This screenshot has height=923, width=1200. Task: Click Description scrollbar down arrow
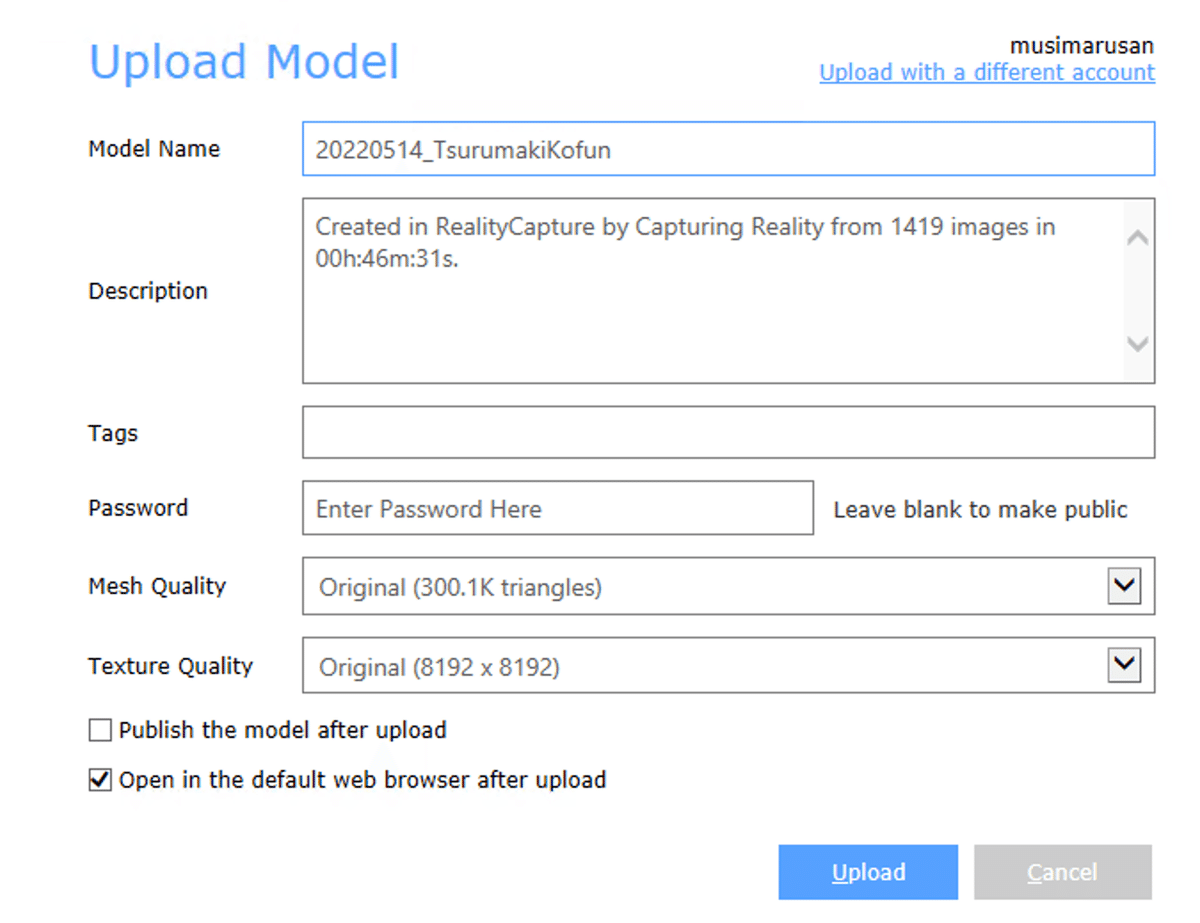(1137, 343)
